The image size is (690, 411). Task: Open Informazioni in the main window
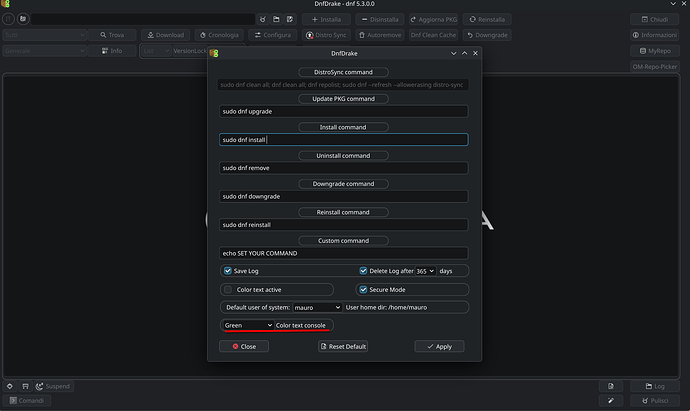click(654, 35)
